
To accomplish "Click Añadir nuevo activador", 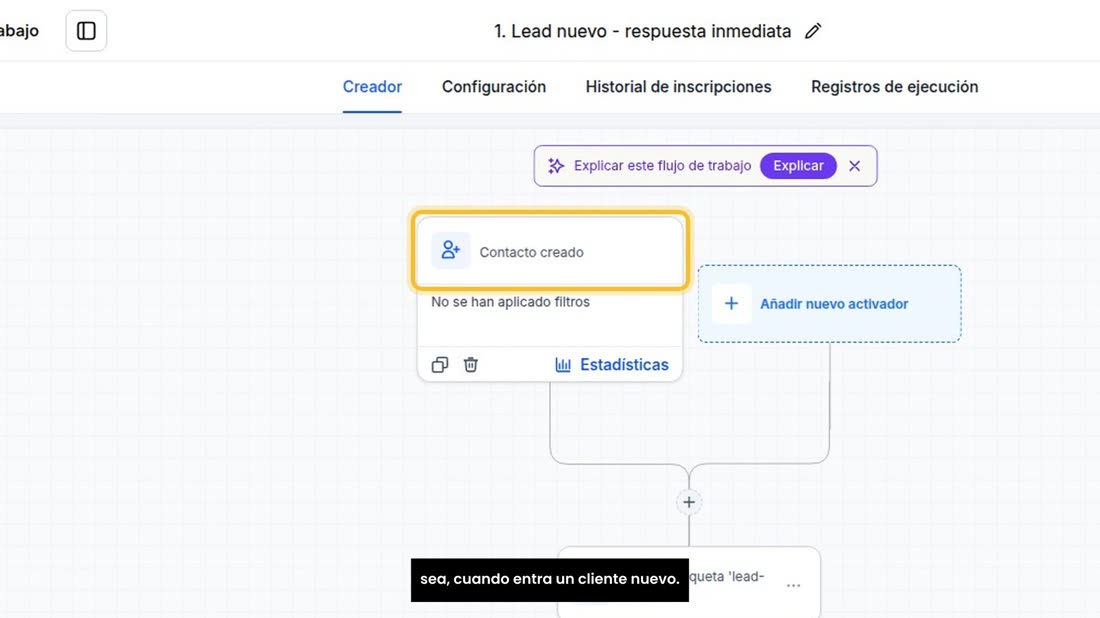I will (x=829, y=304).
